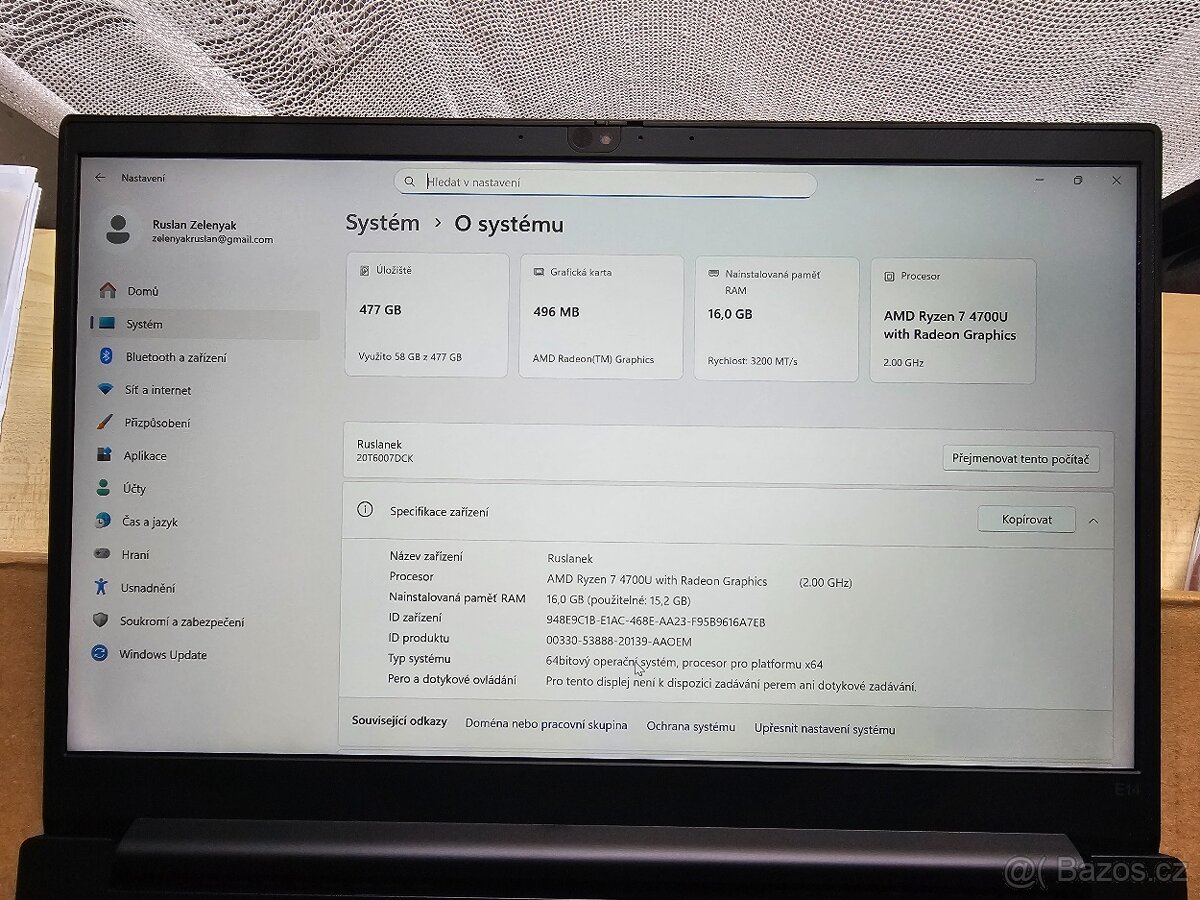
Task: Click the Úložiště card icon
Action: pyautogui.click(x=364, y=270)
